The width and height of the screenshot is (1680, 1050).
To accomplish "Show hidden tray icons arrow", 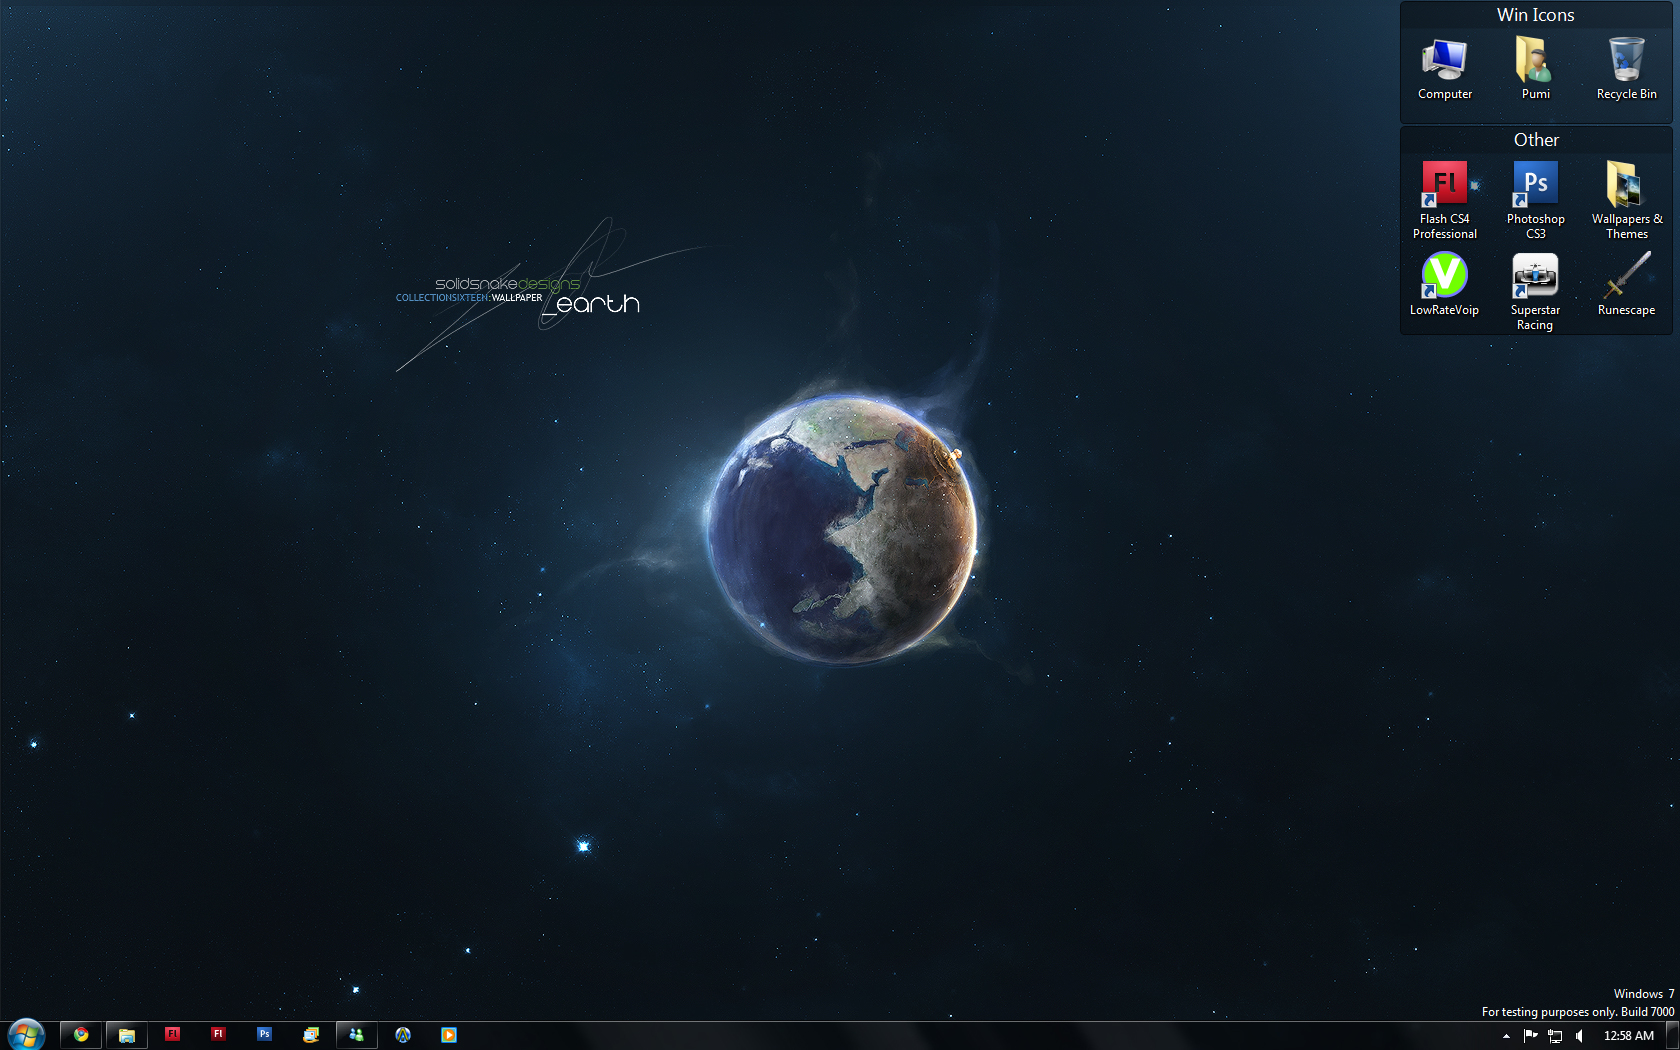I will [x=1506, y=1036].
